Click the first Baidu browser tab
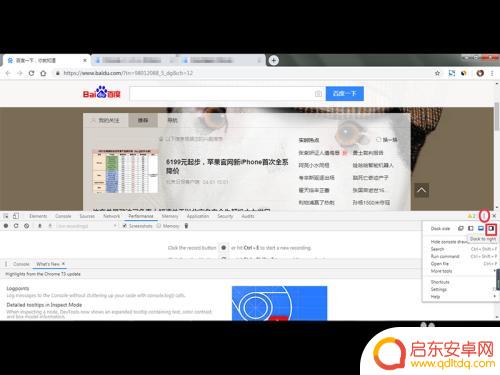500x375 pixels. pyautogui.click(x=46, y=60)
